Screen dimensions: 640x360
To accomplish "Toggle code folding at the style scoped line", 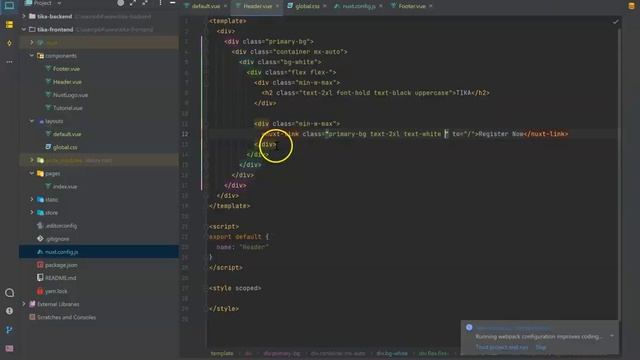I will [x=206, y=288].
